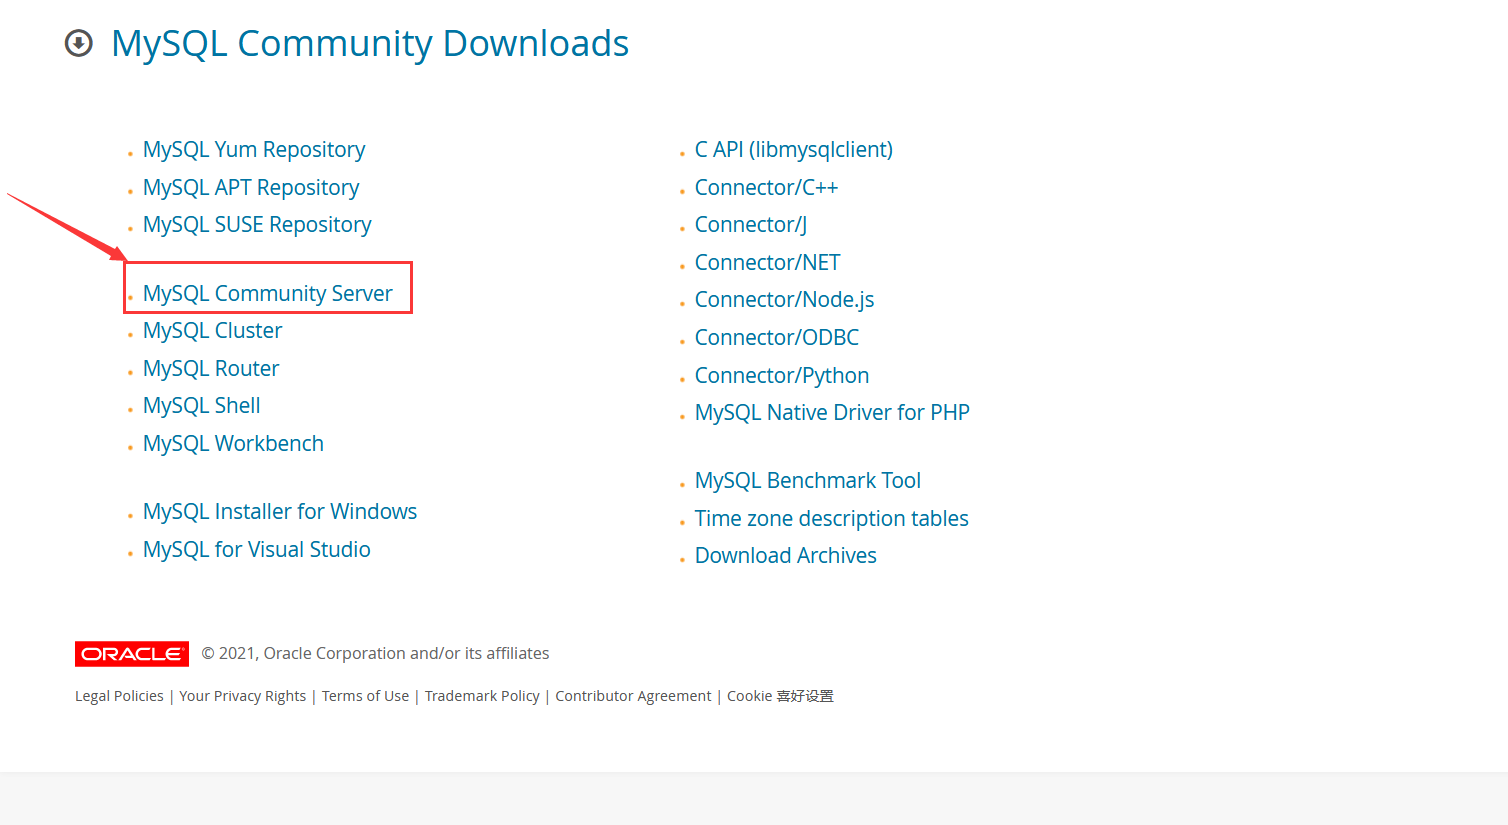The image size is (1508, 825).
Task: Go to MySQL Router page
Action: (211, 369)
